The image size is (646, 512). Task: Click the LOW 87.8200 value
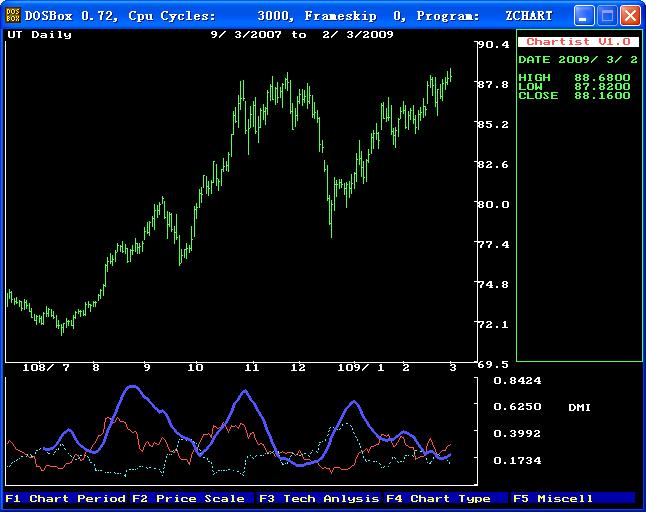coord(574,87)
